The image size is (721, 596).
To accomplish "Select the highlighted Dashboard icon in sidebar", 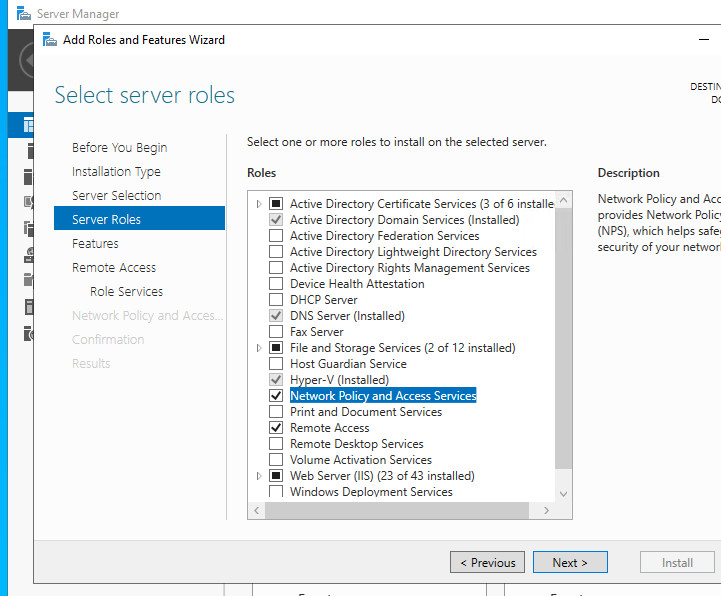I will pyautogui.click(x=26, y=125).
